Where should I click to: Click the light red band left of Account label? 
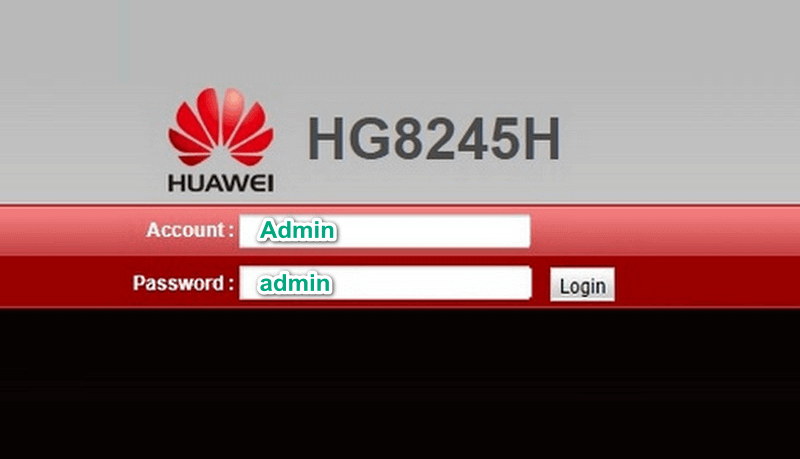[71, 231]
